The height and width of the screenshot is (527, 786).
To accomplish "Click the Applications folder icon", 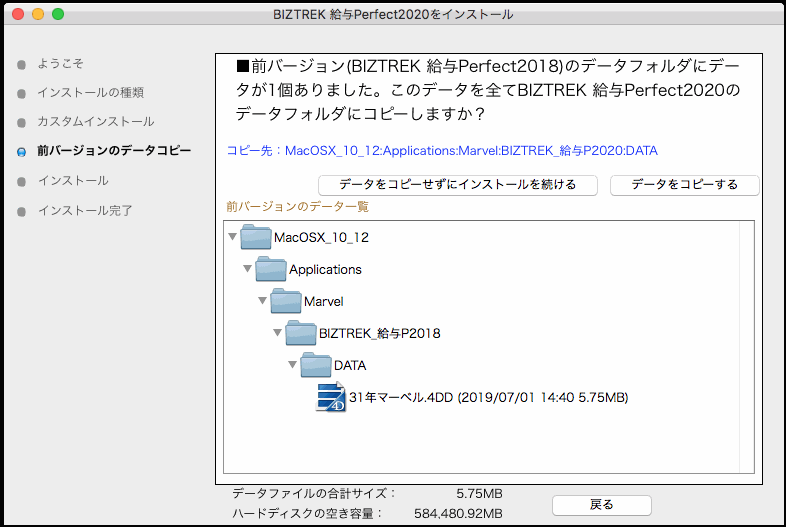I will point(271,269).
